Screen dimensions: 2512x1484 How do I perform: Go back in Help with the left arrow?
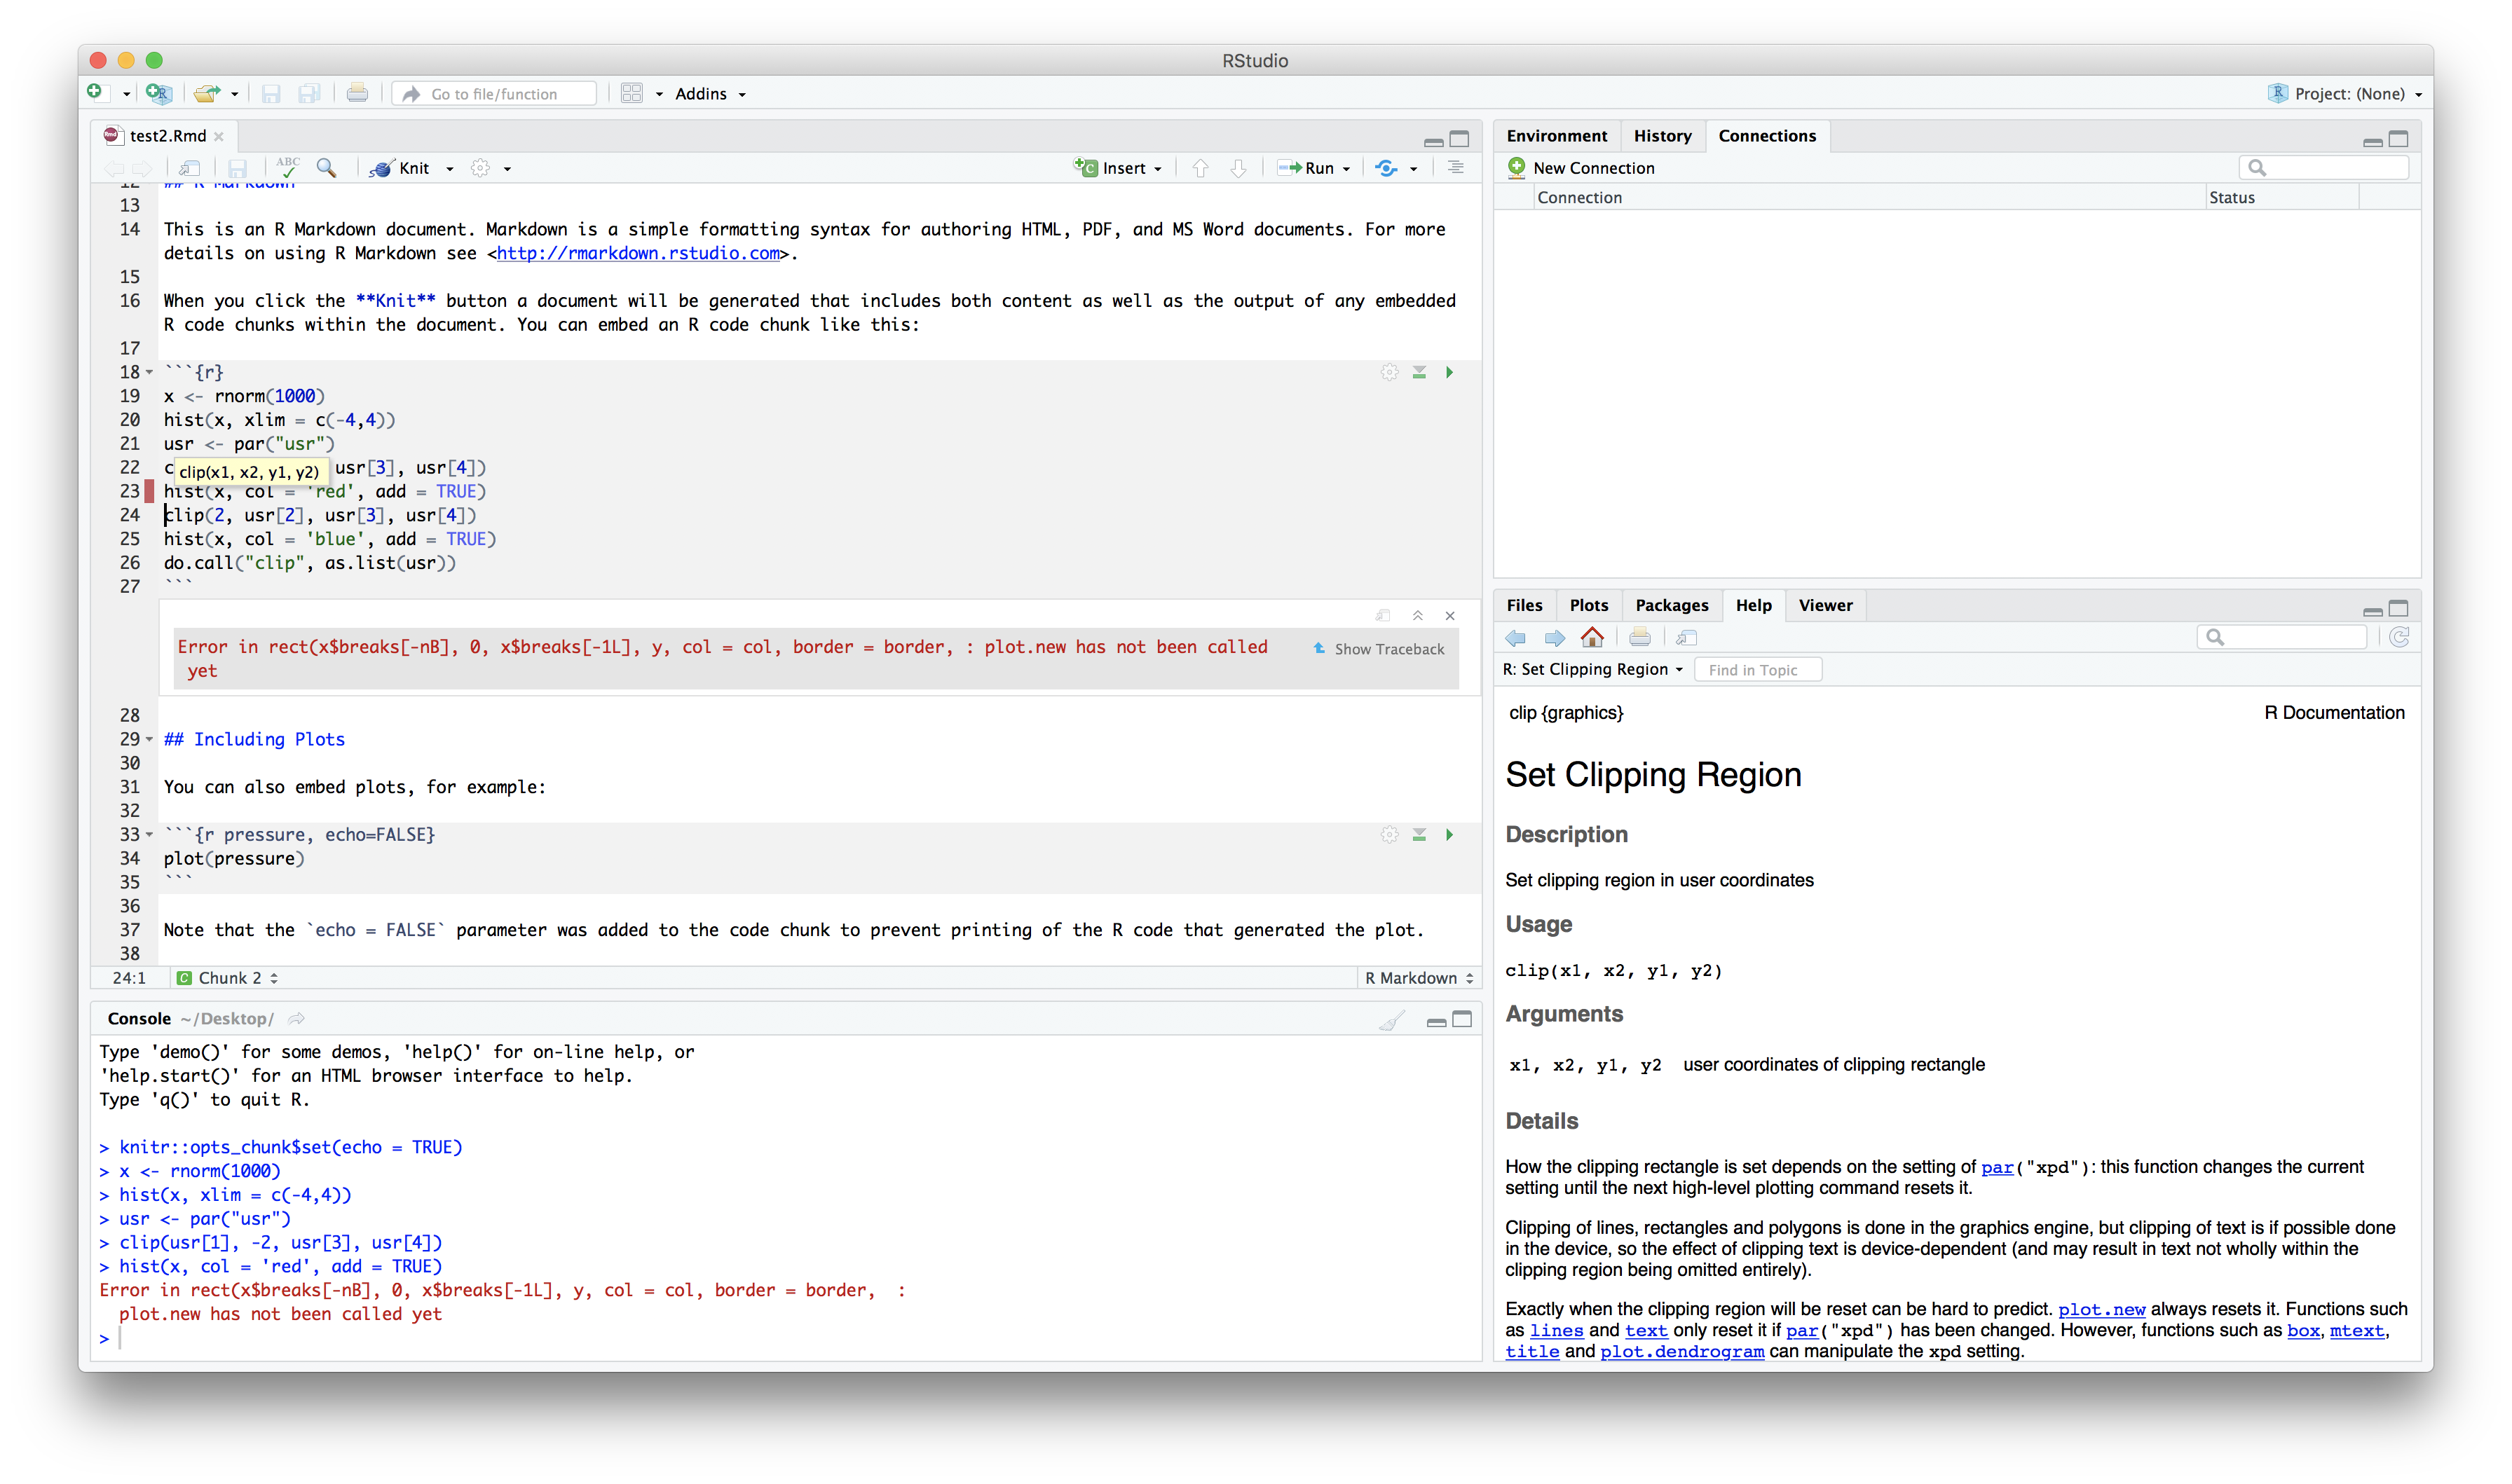pyautogui.click(x=1516, y=637)
